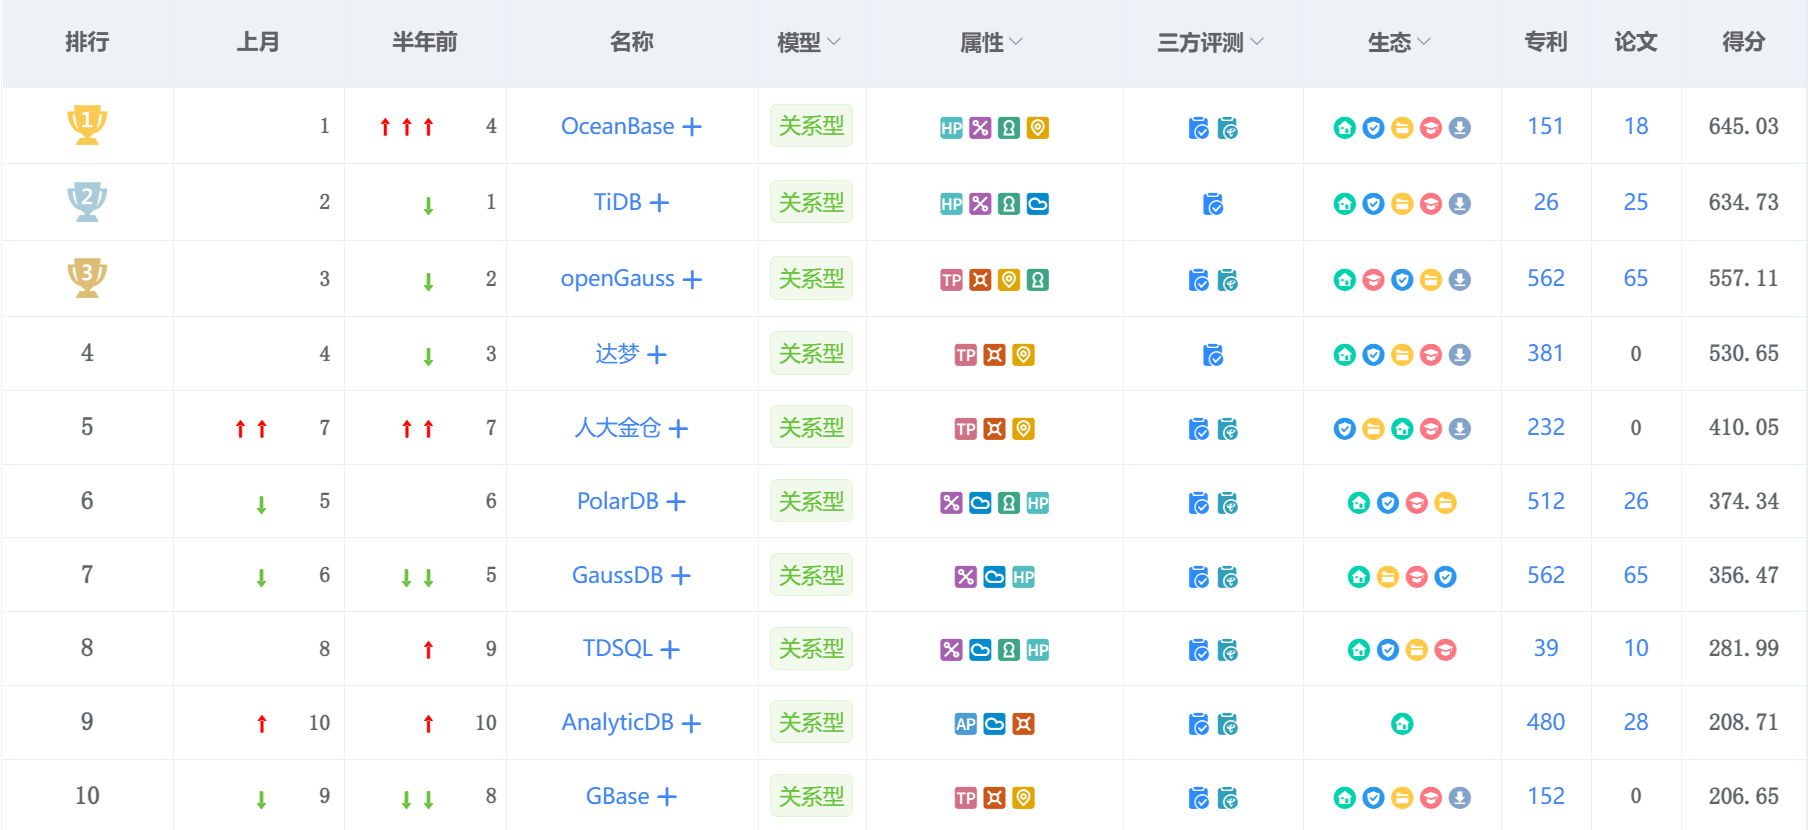Click HP attribute icon in OceanBase row
Screen dimensions: 1809x830
click(951, 128)
